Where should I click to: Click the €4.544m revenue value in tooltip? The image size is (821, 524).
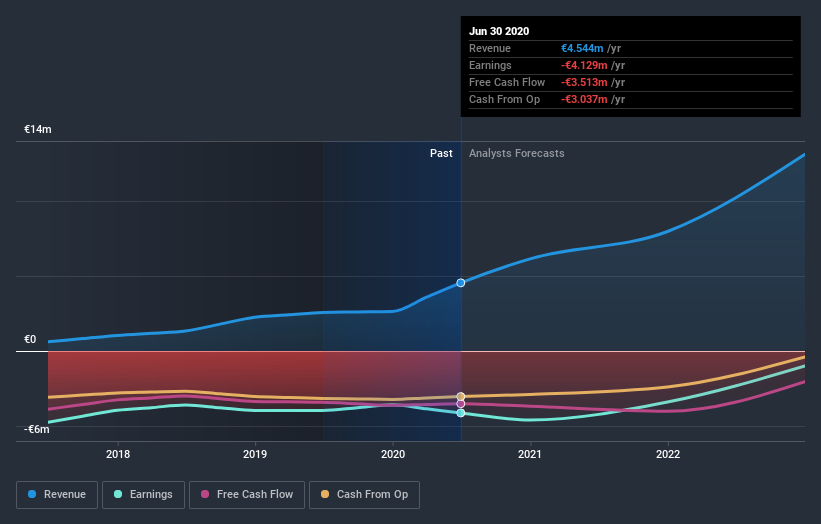coord(582,48)
